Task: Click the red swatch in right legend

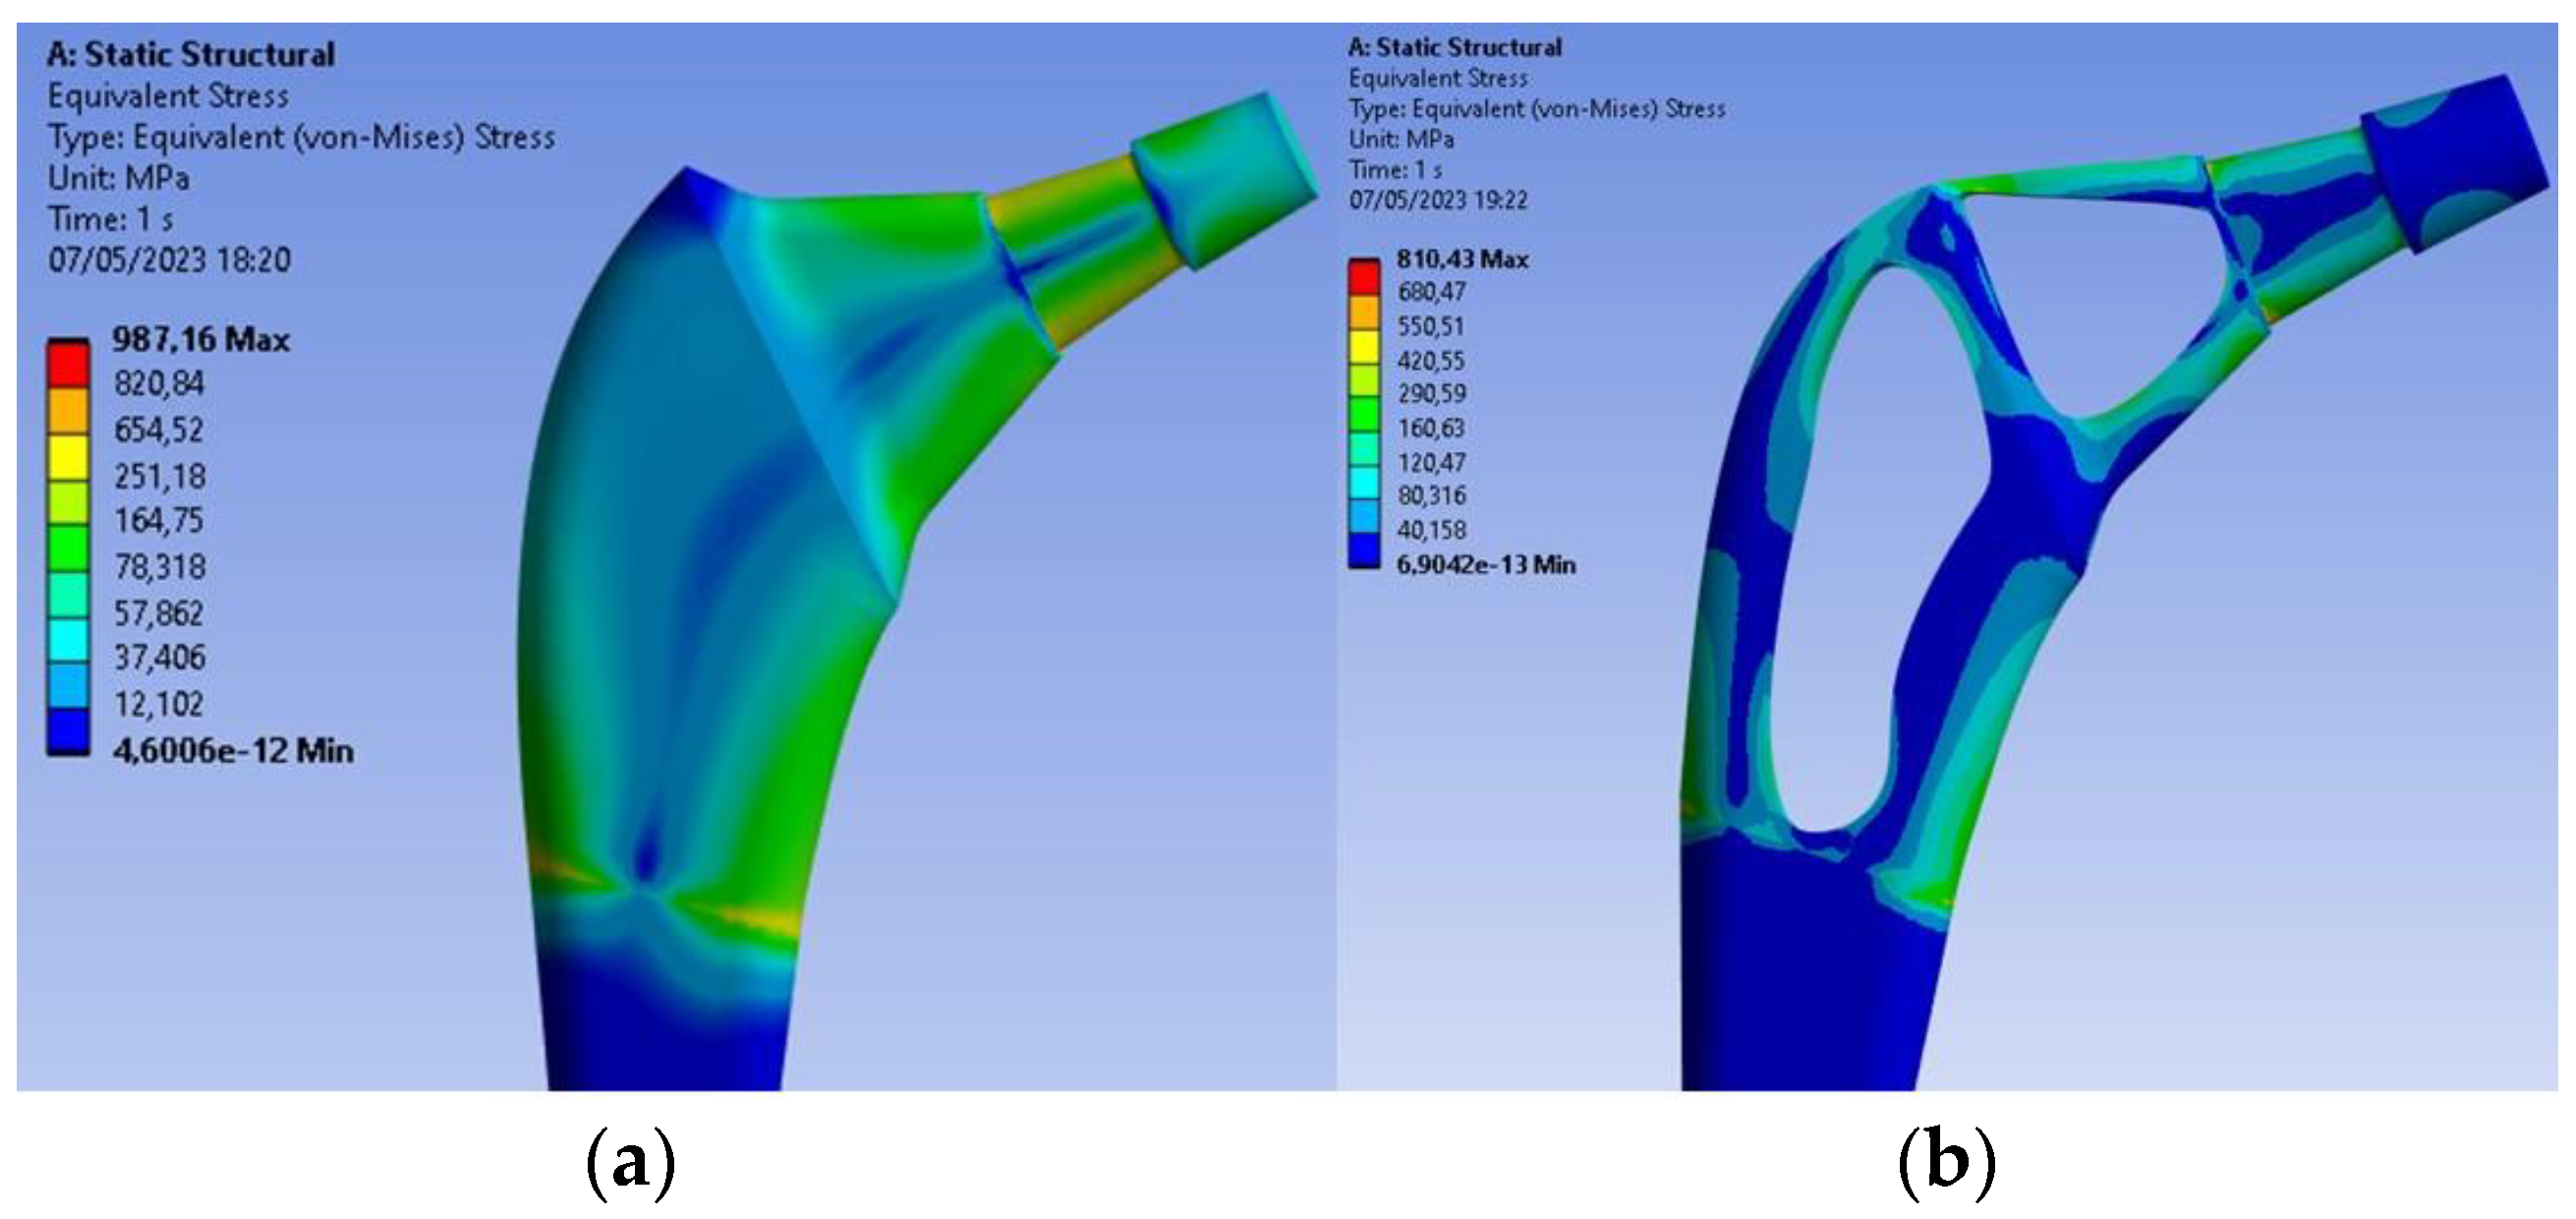Action: point(1363,277)
